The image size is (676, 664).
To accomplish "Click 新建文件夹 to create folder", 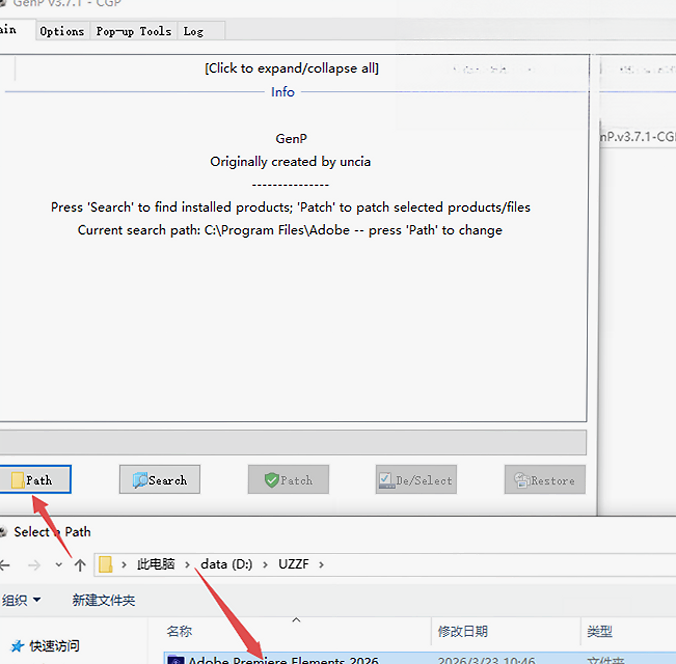I will (x=103, y=600).
